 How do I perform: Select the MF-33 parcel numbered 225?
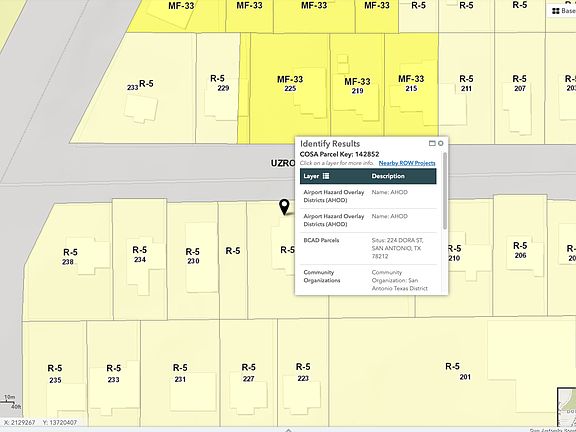click(x=289, y=88)
